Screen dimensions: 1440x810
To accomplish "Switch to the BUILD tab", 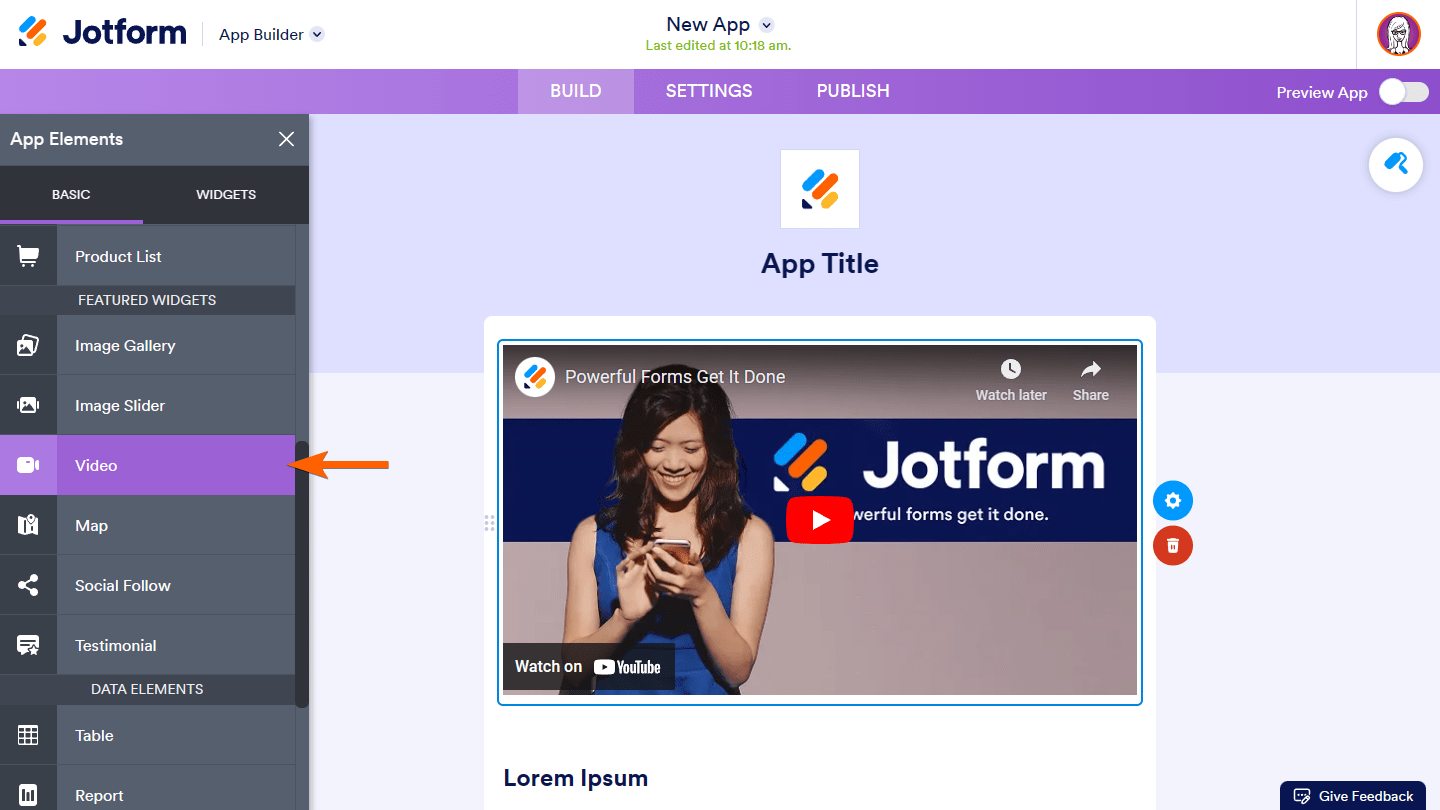I will point(576,91).
